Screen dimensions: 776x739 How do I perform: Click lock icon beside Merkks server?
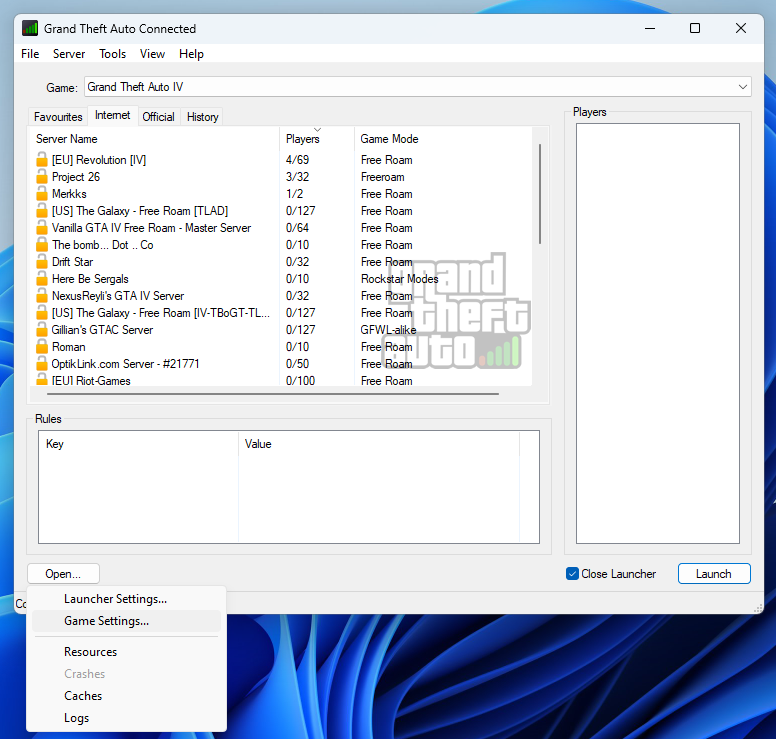pyautogui.click(x=42, y=194)
